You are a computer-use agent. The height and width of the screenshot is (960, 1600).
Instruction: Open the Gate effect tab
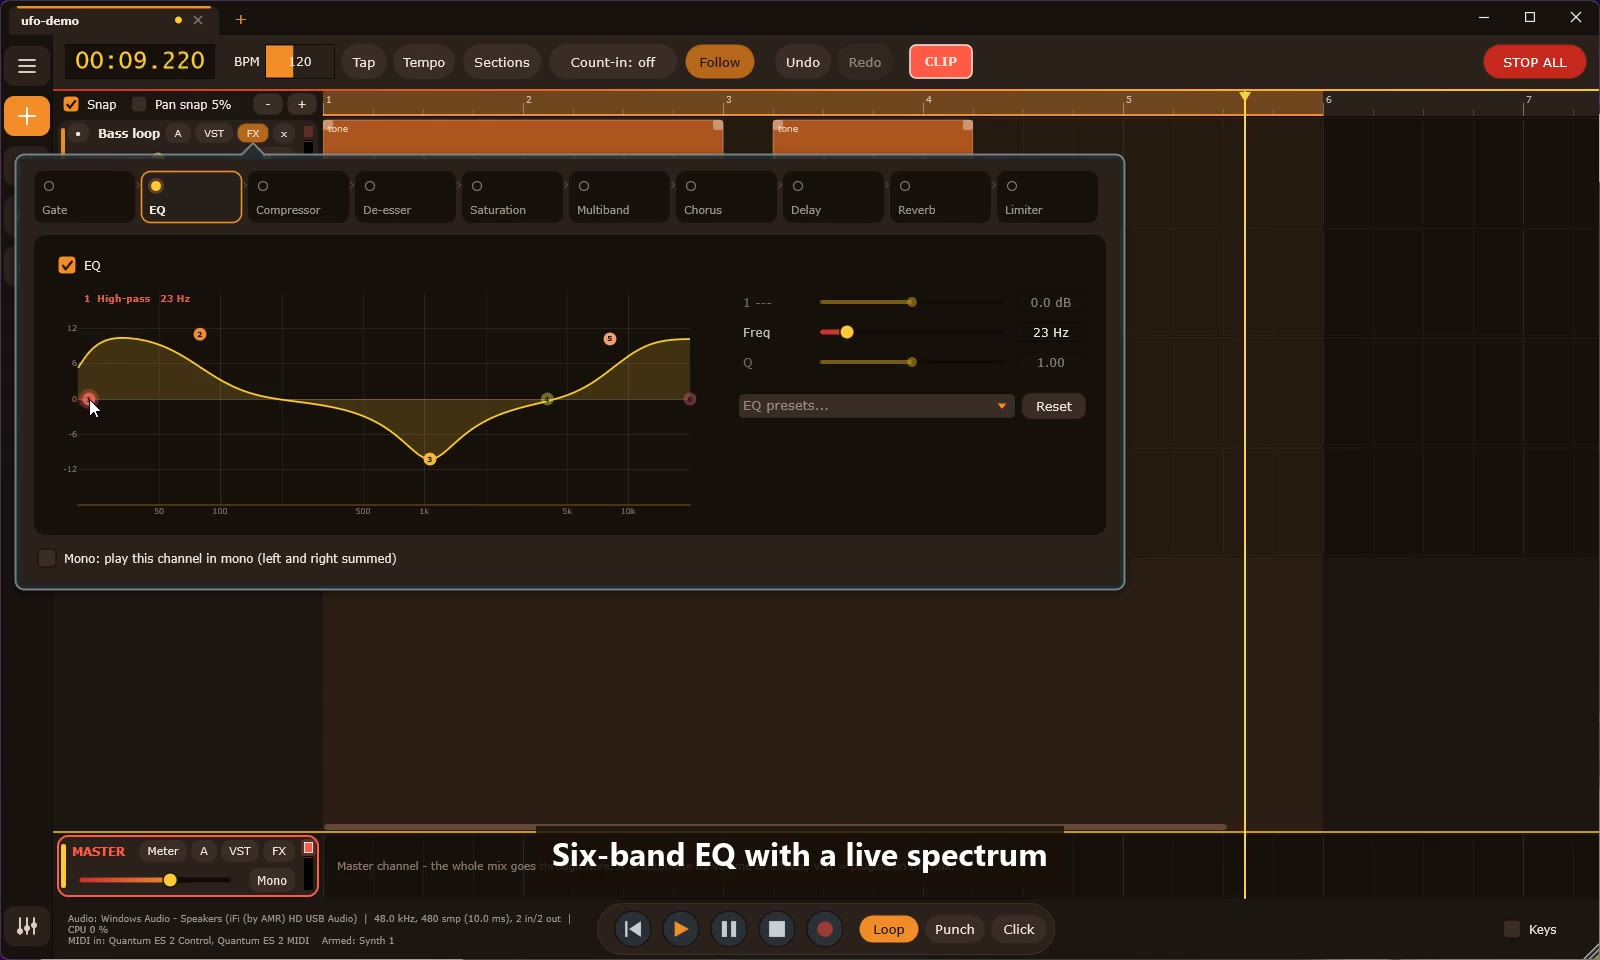[84, 197]
